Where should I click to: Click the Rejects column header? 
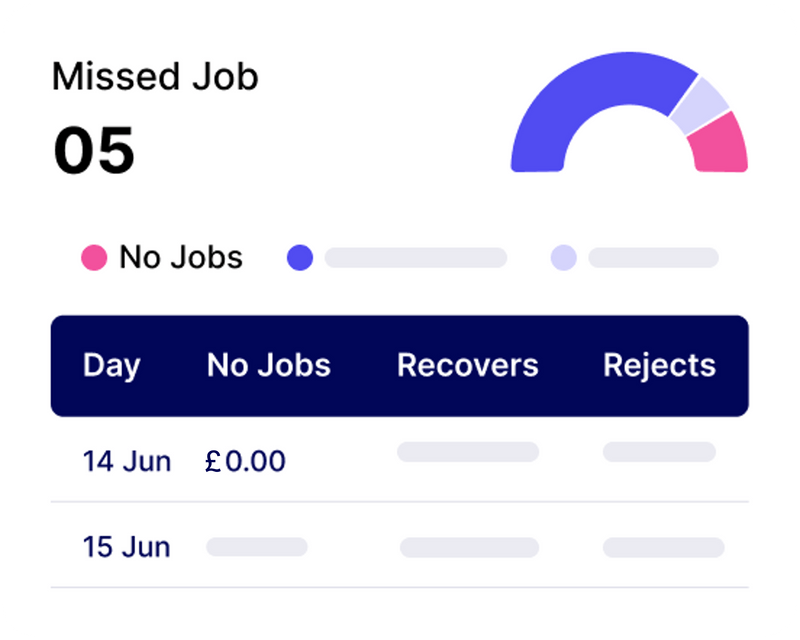coord(660,365)
